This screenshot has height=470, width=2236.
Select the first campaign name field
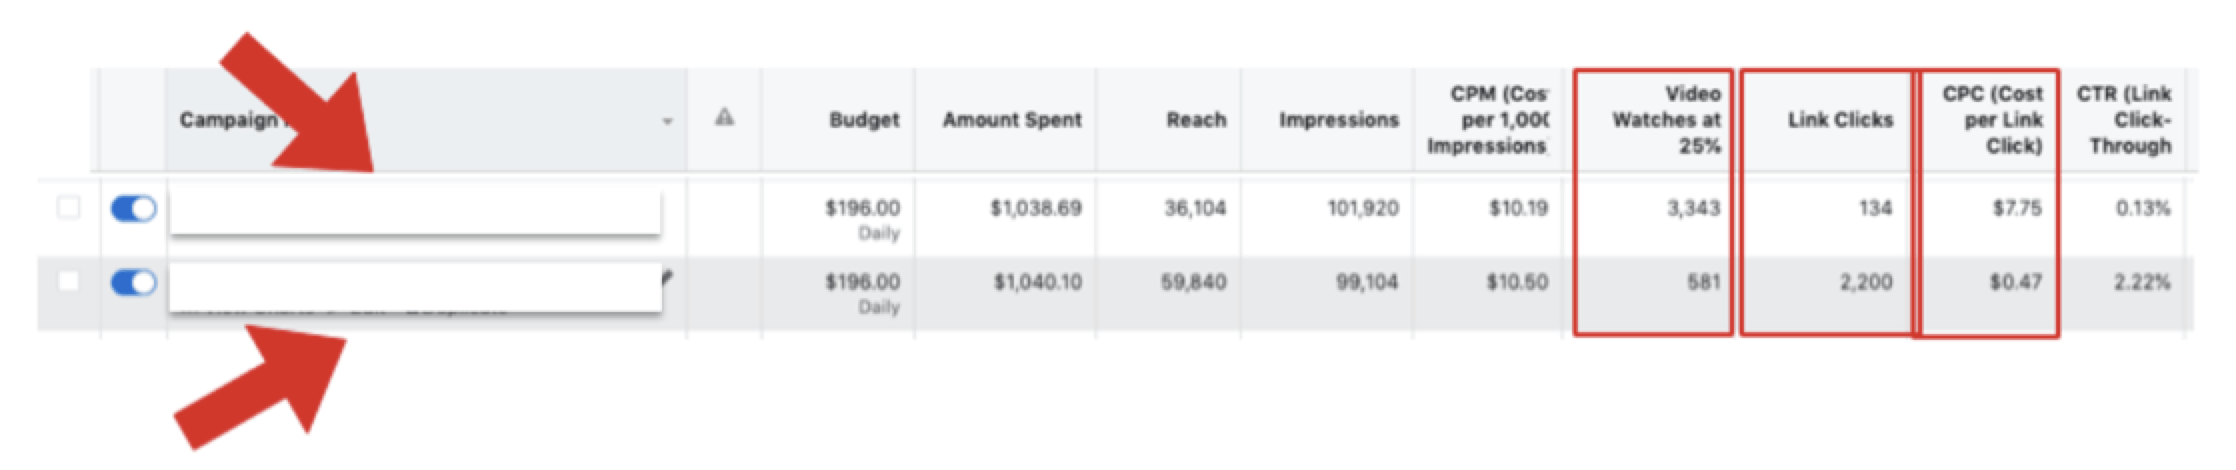coord(415,211)
